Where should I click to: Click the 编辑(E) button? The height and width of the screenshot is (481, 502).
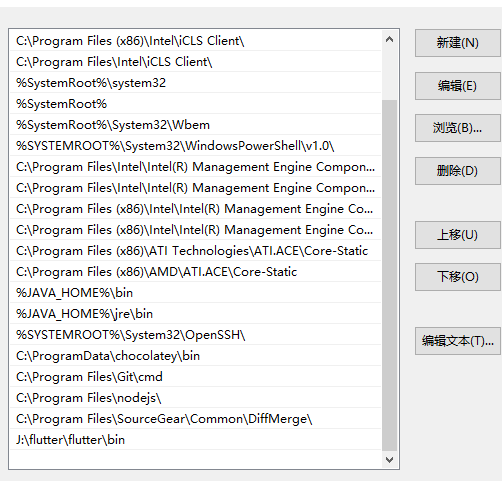tap(458, 86)
